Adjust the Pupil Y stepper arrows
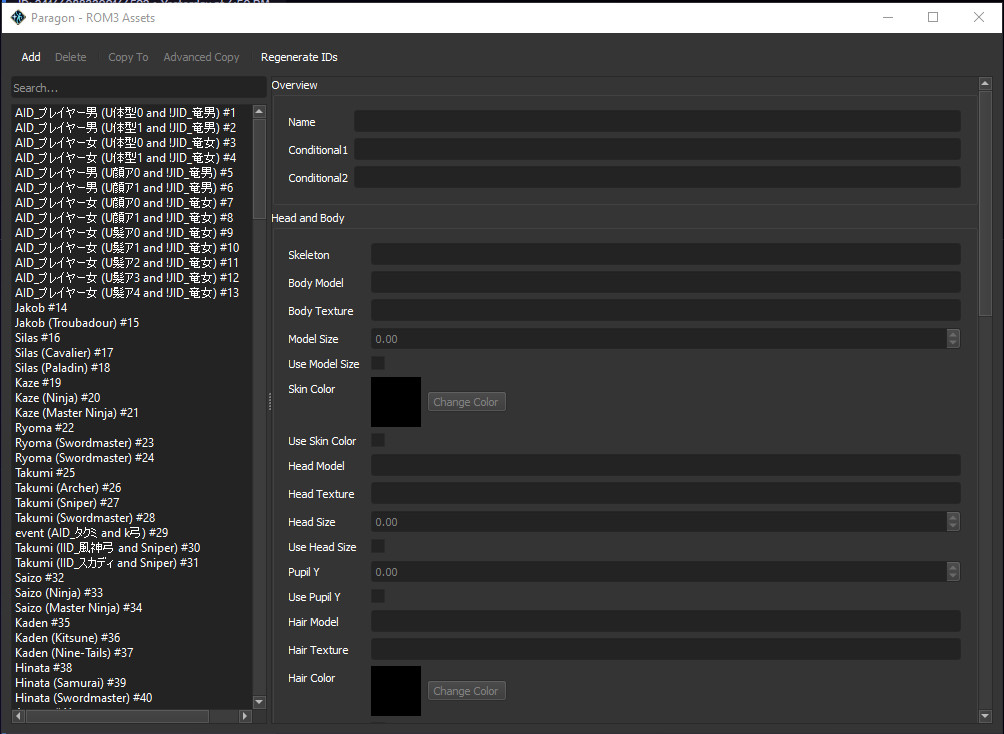Image resolution: width=1004 pixels, height=734 pixels. (952, 572)
